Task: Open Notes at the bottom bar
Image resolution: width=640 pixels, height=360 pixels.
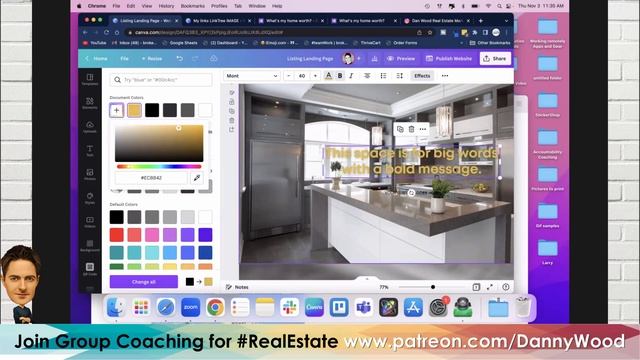Action: (x=237, y=287)
